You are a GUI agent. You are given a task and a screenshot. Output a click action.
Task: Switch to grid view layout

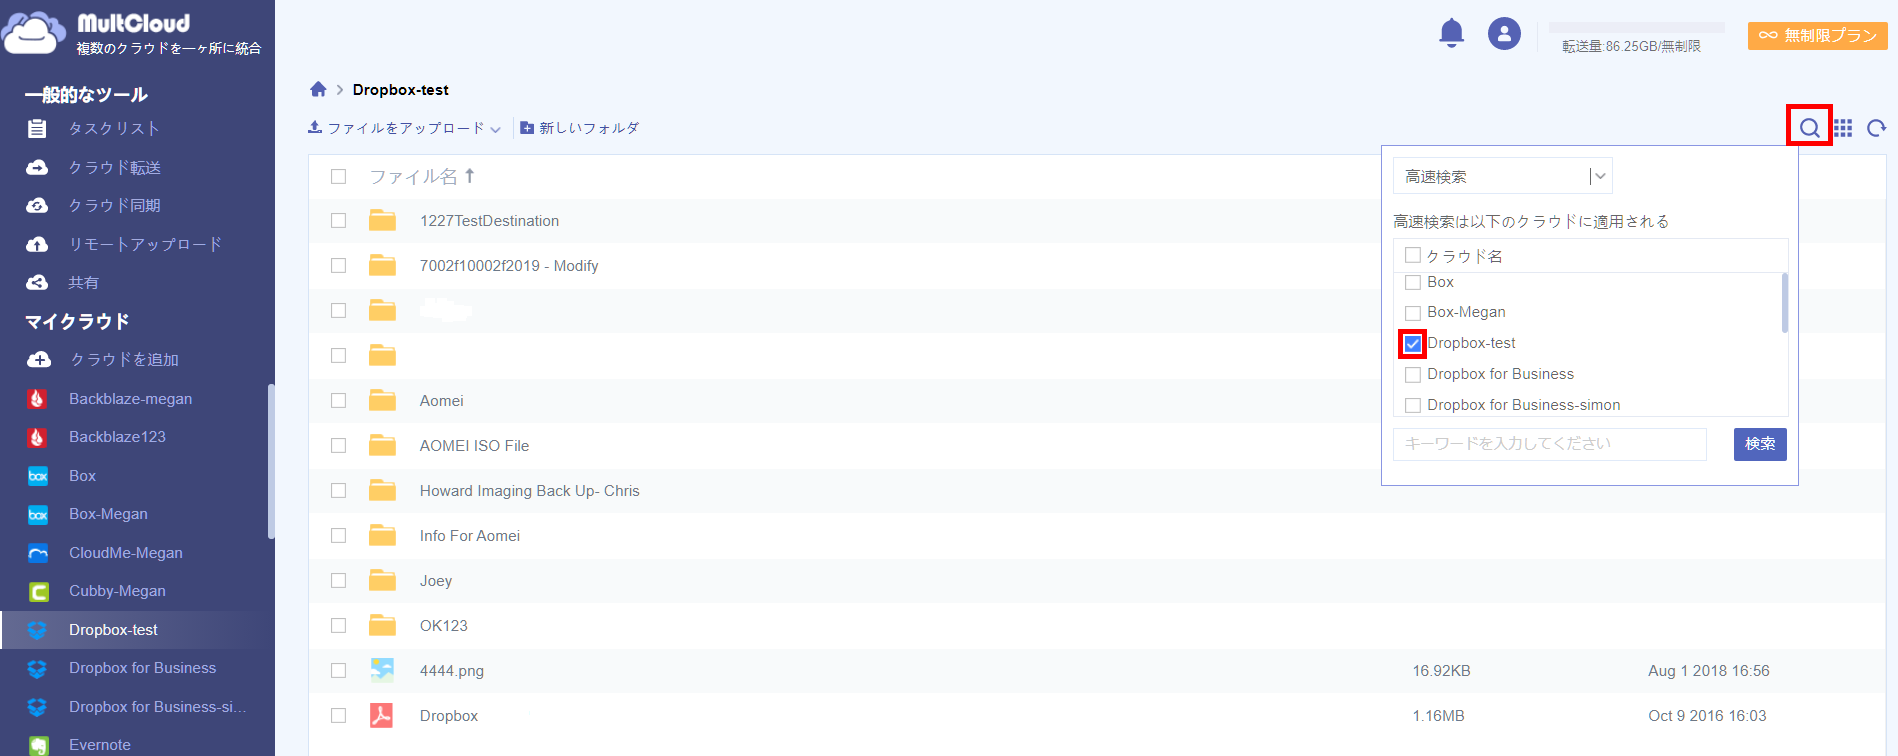(x=1843, y=128)
